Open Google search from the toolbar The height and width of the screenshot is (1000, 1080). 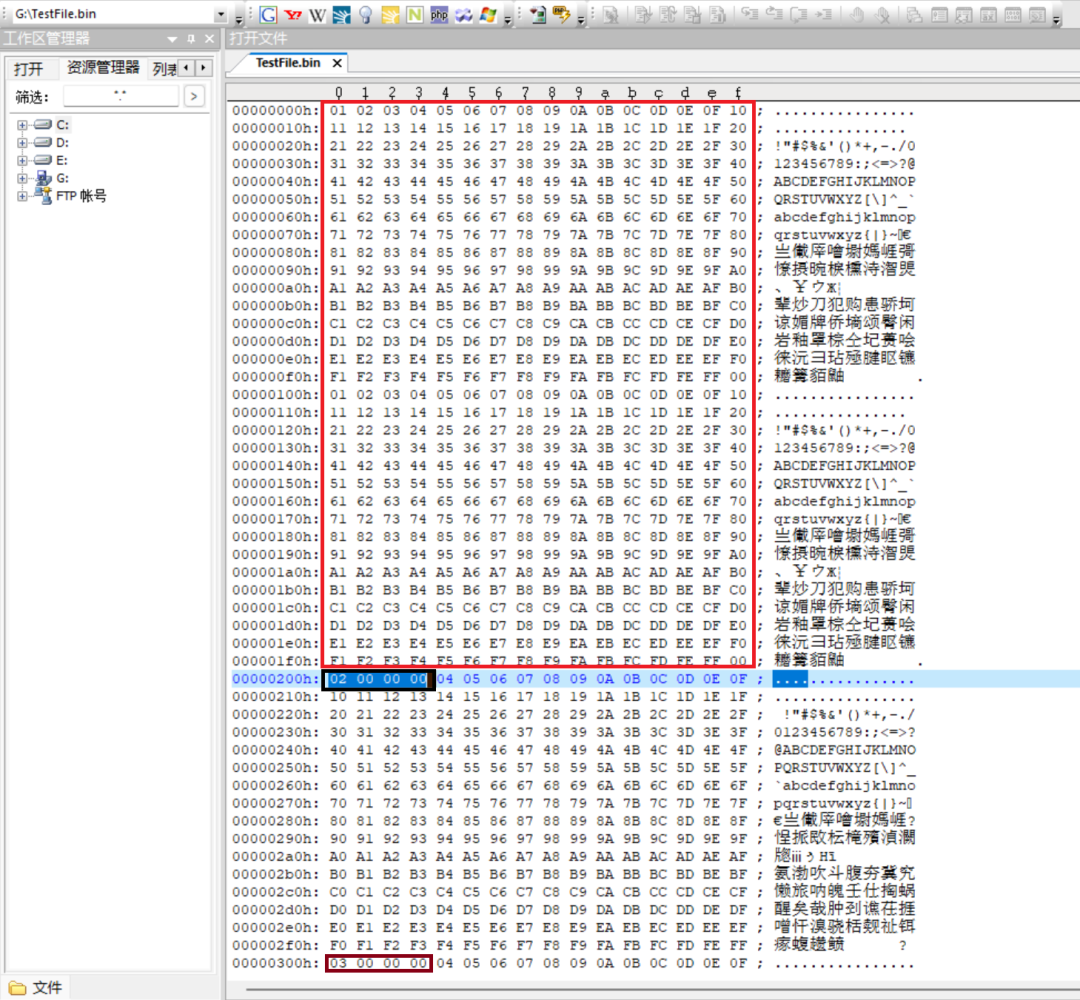point(268,14)
